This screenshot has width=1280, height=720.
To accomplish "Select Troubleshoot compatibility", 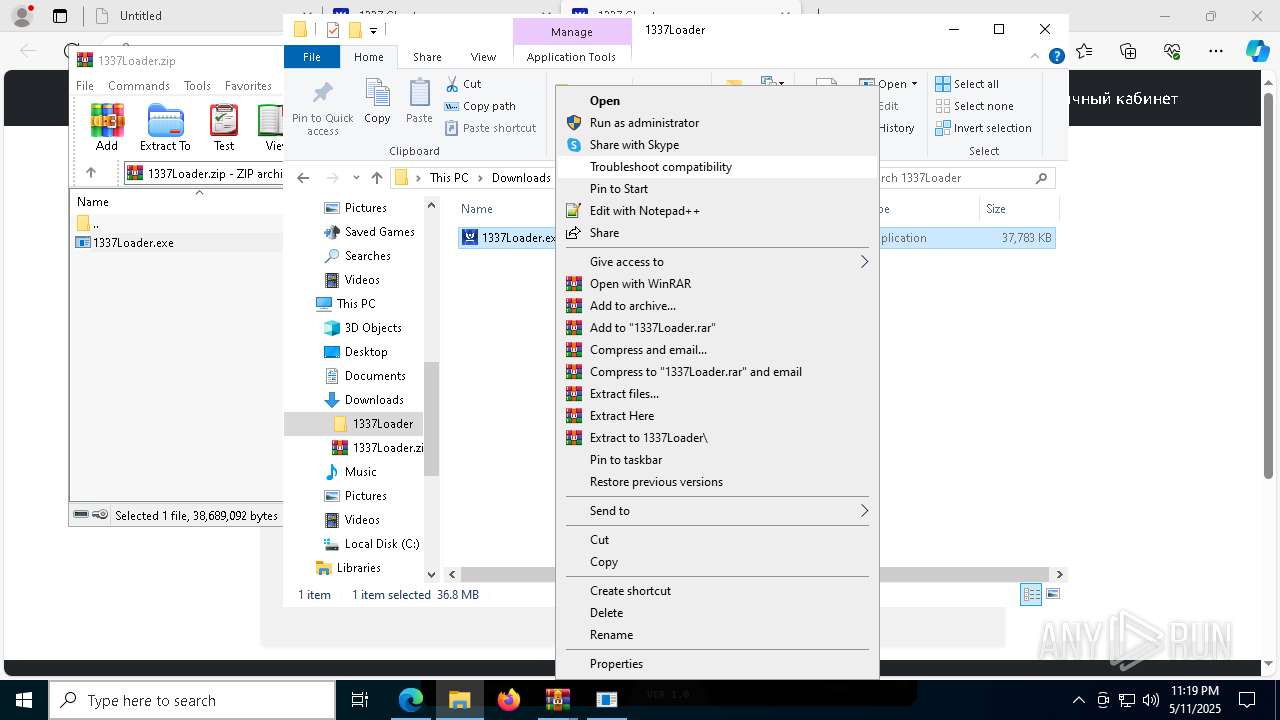I will point(717,166).
